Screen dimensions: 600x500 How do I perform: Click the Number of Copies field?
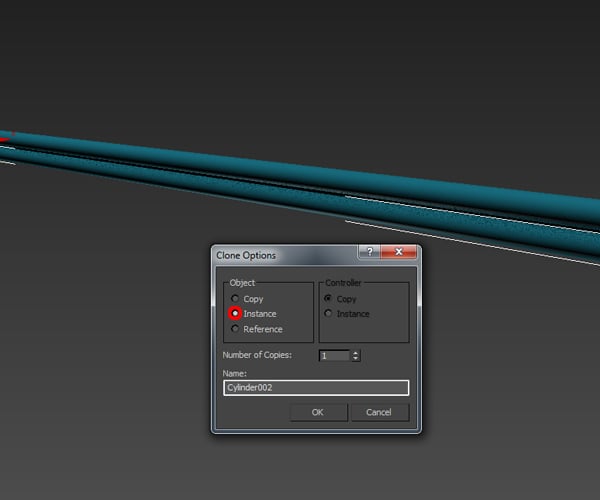334,355
